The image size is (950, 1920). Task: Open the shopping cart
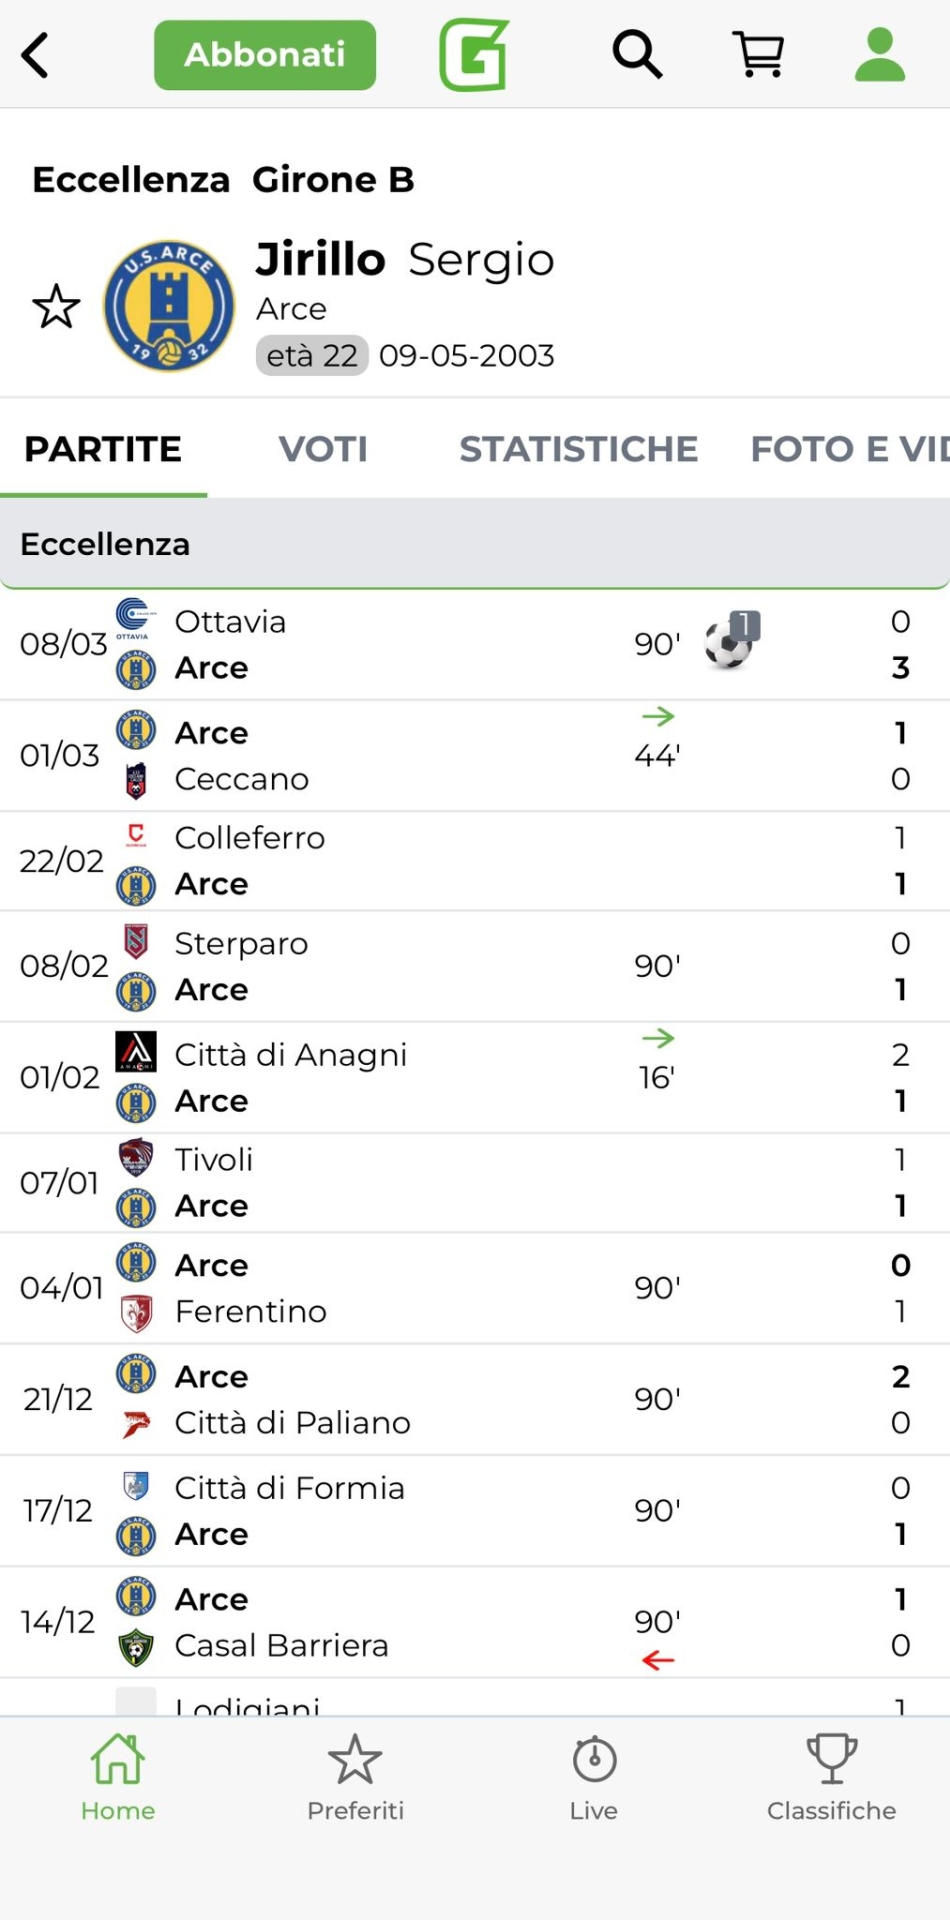coord(759,54)
